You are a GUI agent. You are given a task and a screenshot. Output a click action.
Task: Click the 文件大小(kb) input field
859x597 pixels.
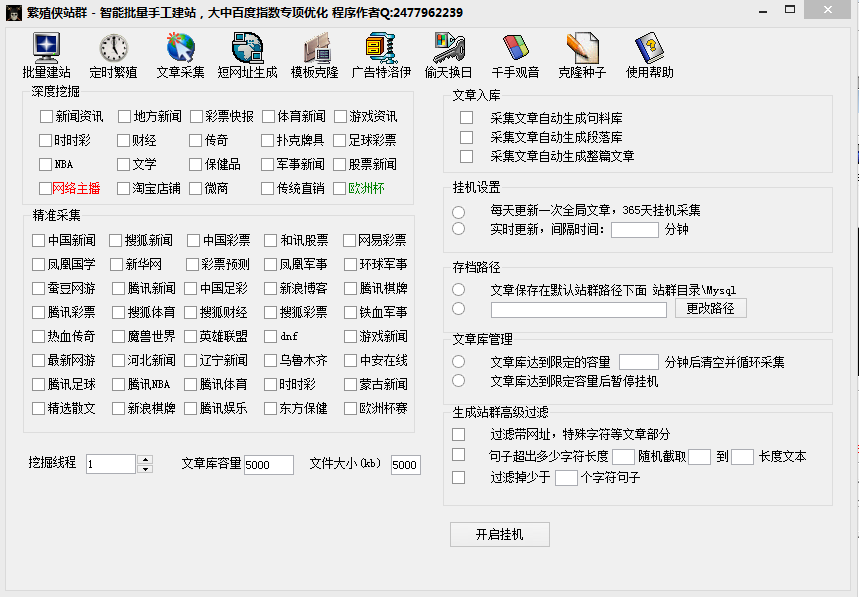[x=405, y=464]
